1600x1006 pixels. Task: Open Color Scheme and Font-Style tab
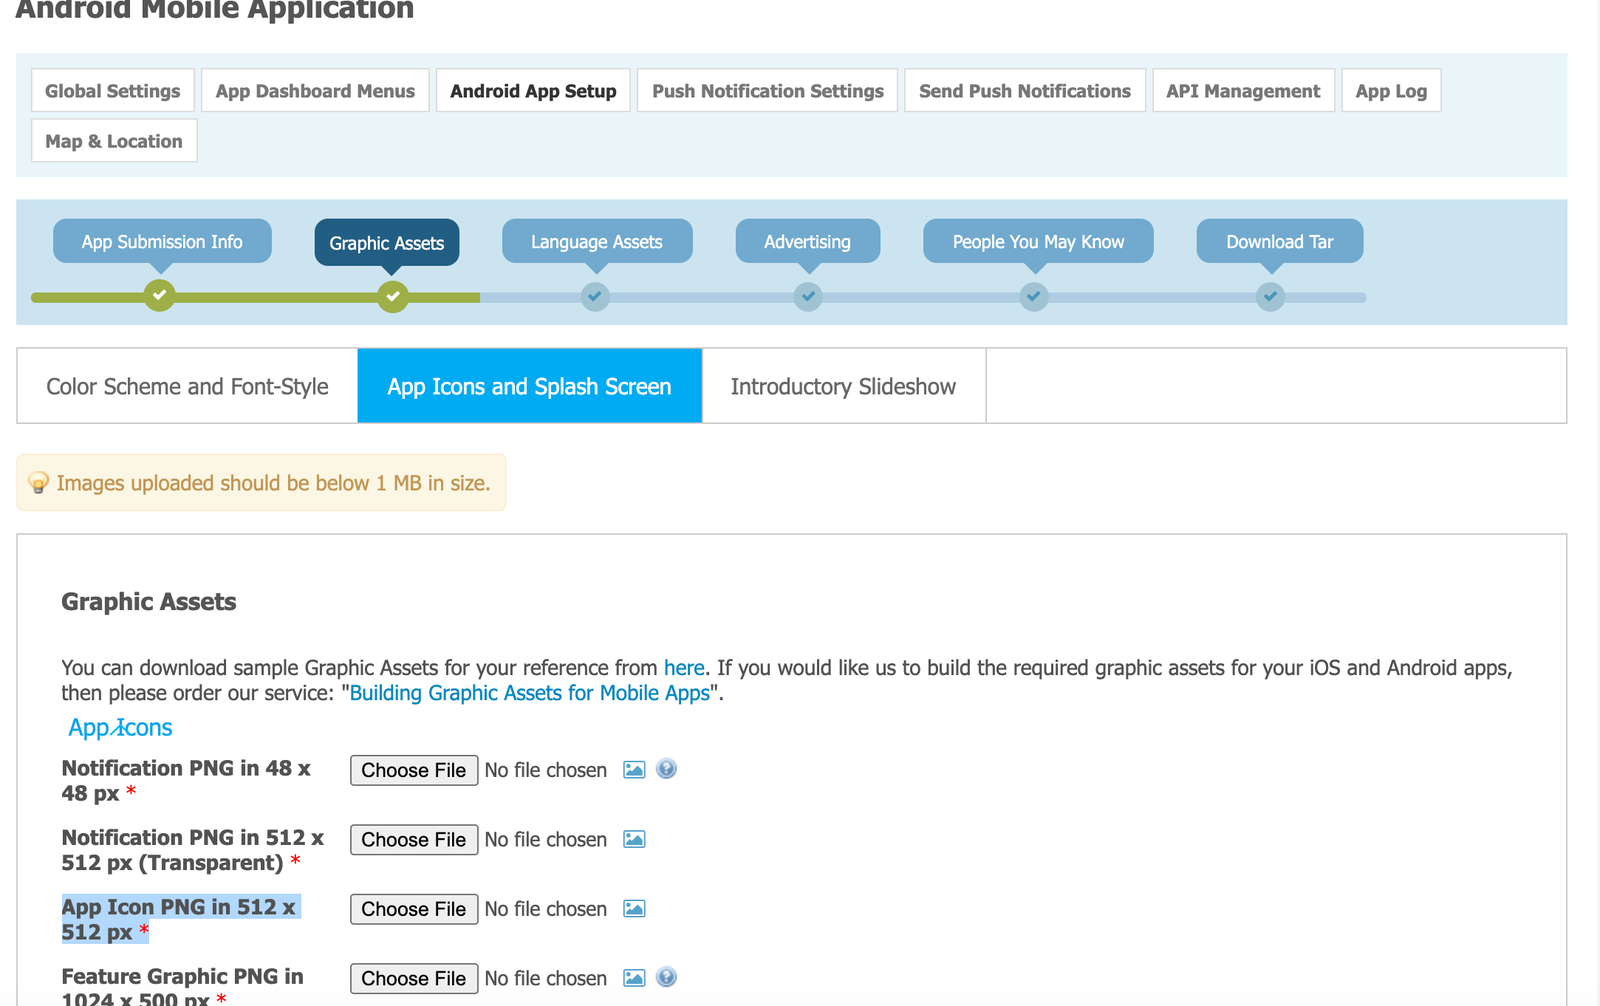click(x=187, y=387)
